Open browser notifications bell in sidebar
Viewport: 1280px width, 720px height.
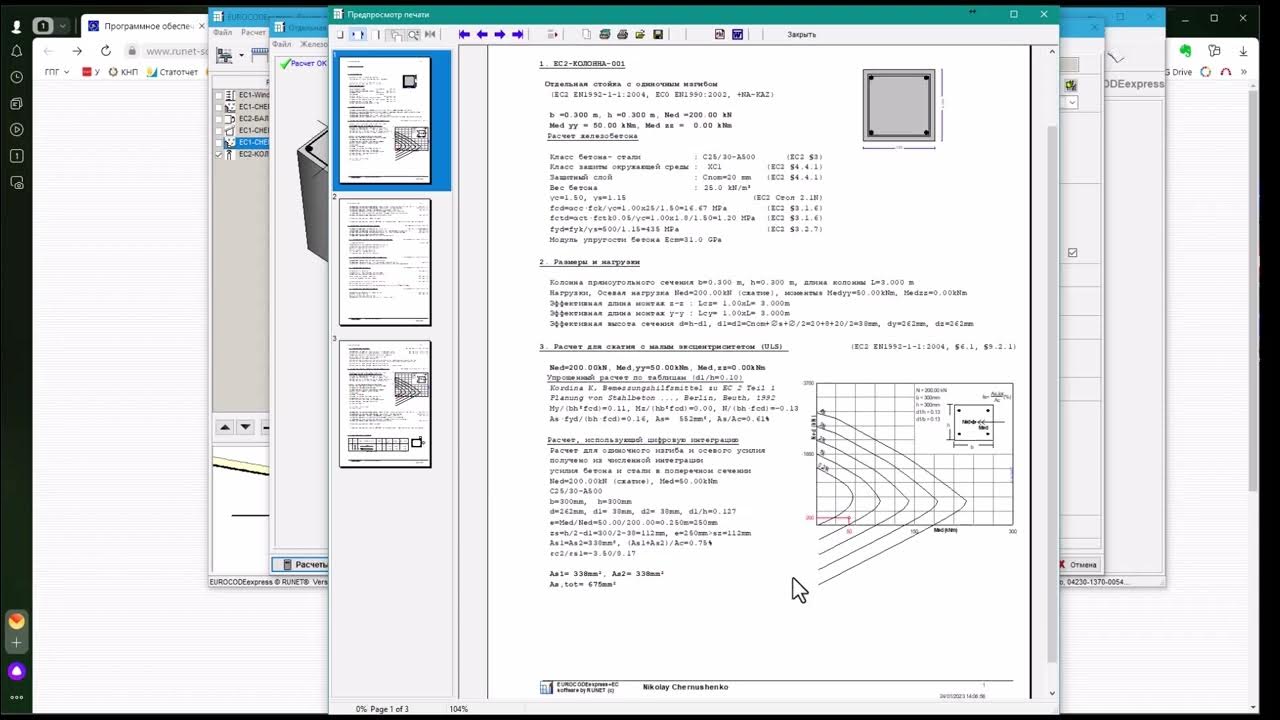[x=16, y=51]
